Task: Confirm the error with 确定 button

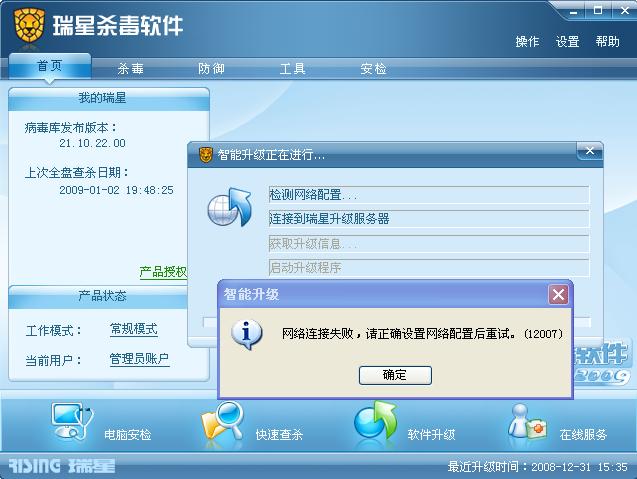Action: [395, 375]
